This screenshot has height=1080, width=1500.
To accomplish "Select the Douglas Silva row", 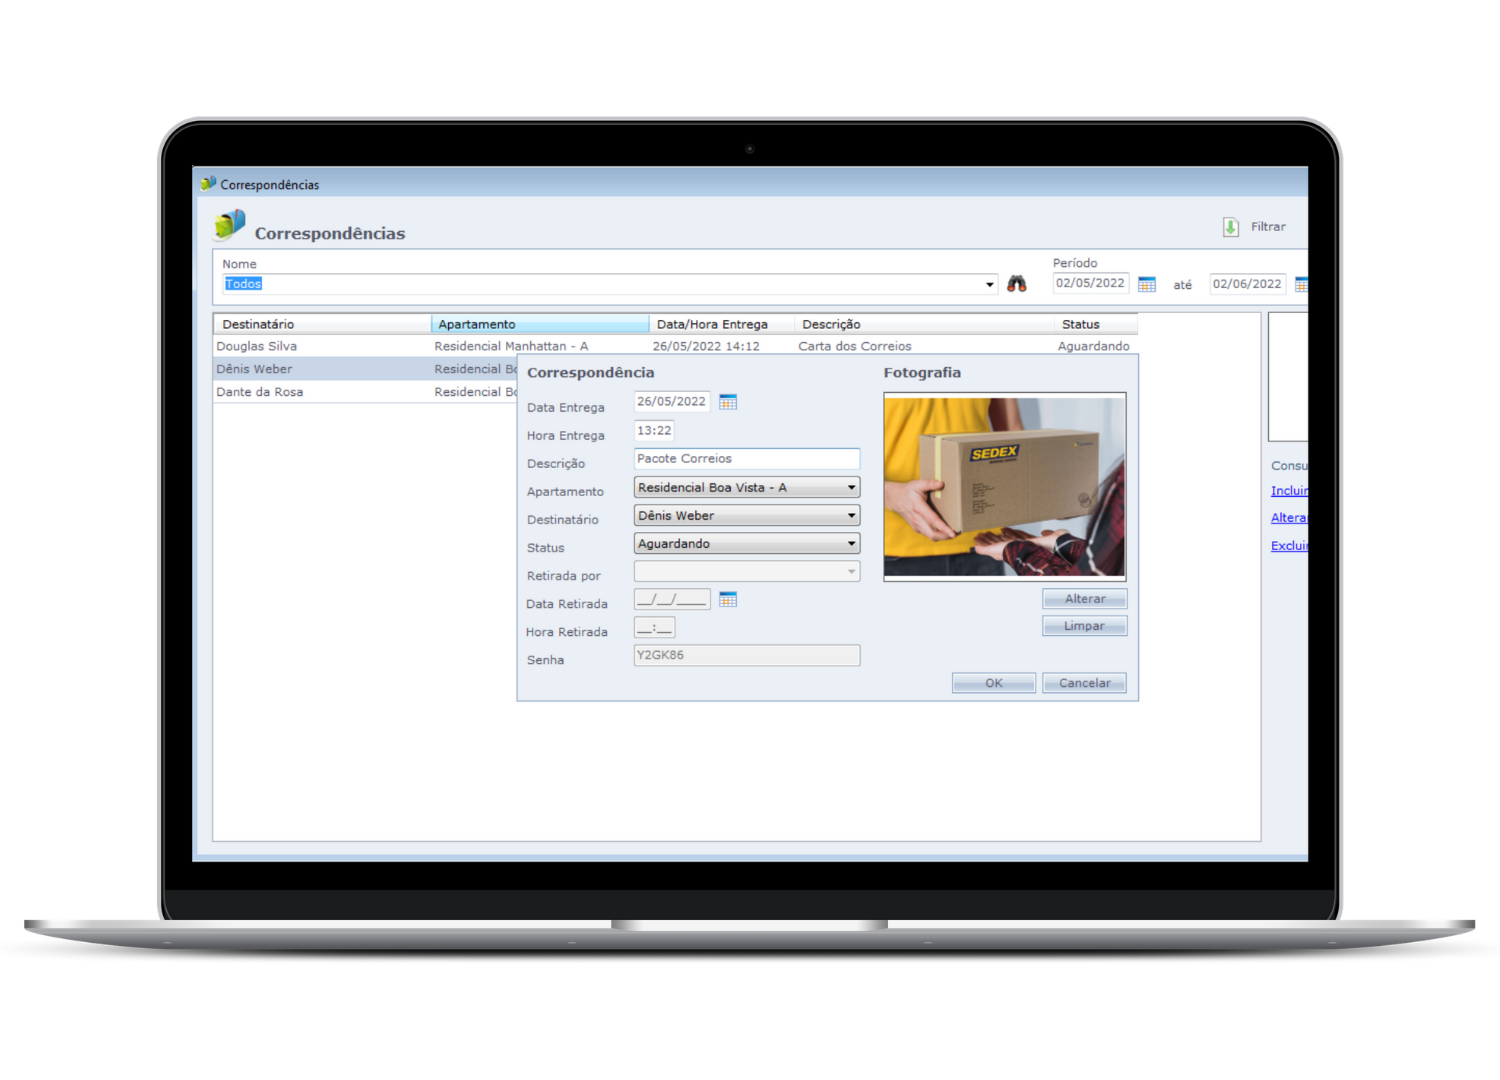I will 258,346.
